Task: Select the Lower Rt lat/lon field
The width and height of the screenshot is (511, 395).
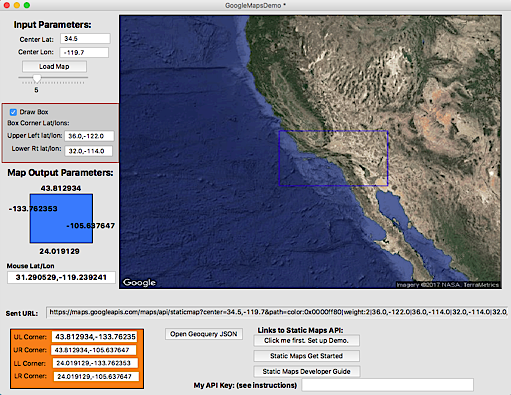Action: point(89,151)
